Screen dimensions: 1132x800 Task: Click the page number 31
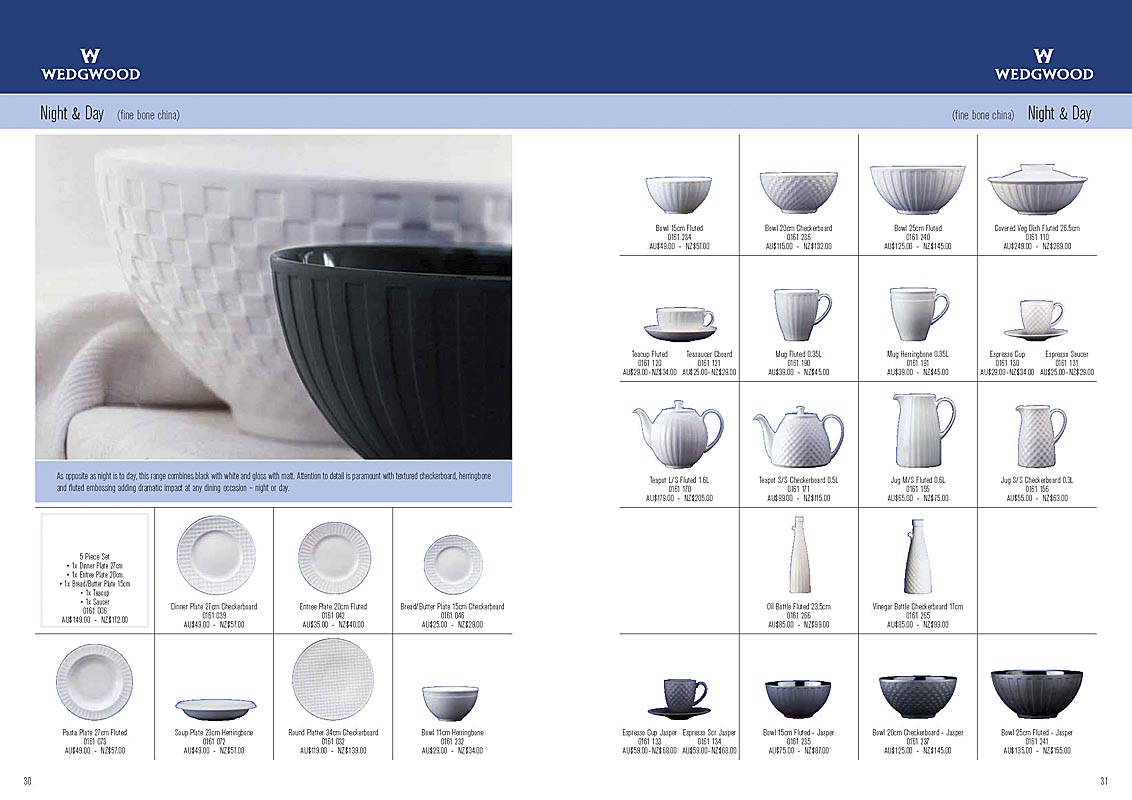[x=1104, y=781]
